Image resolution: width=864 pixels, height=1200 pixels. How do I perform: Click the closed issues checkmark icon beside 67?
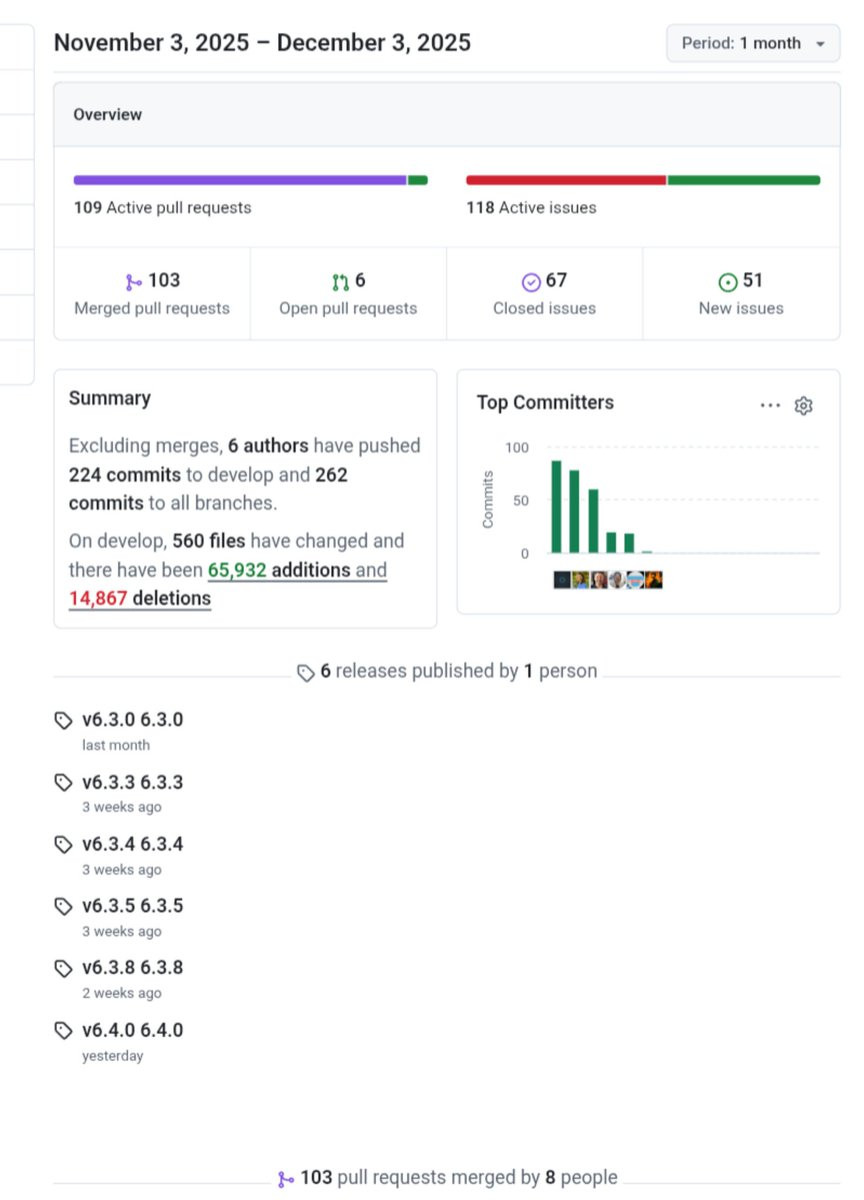531,282
